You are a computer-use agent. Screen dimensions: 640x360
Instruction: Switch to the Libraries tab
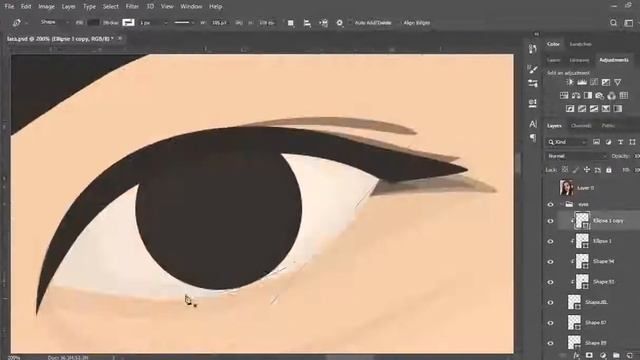point(579,60)
